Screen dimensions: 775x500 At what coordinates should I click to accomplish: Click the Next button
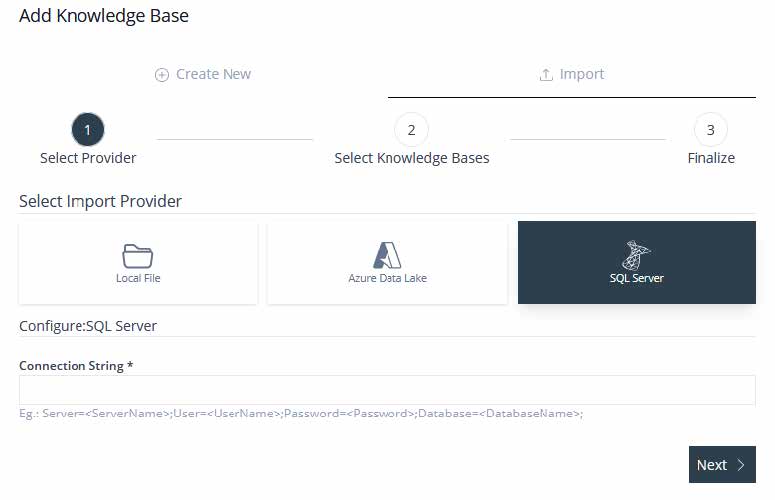pyautogui.click(x=722, y=464)
